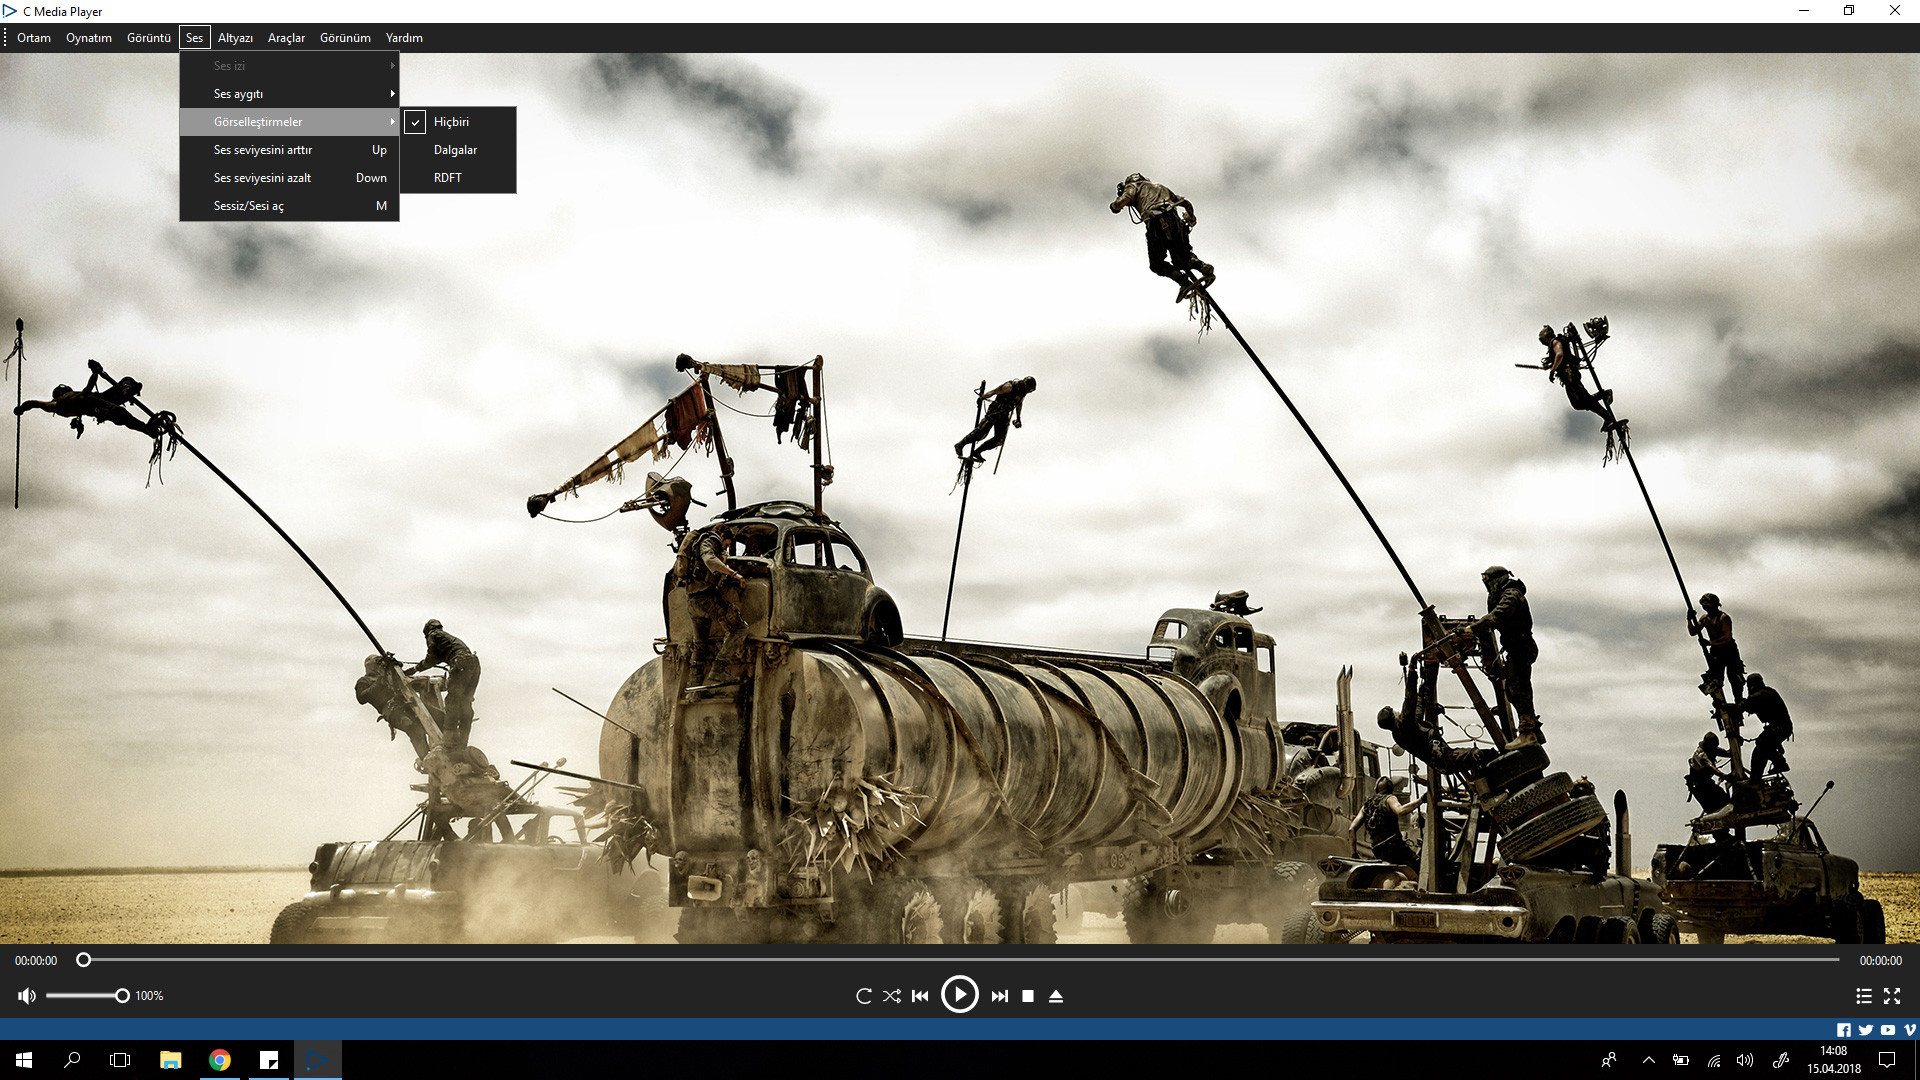The image size is (1920, 1080).
Task: Close the open Ses menu
Action: point(194,38)
